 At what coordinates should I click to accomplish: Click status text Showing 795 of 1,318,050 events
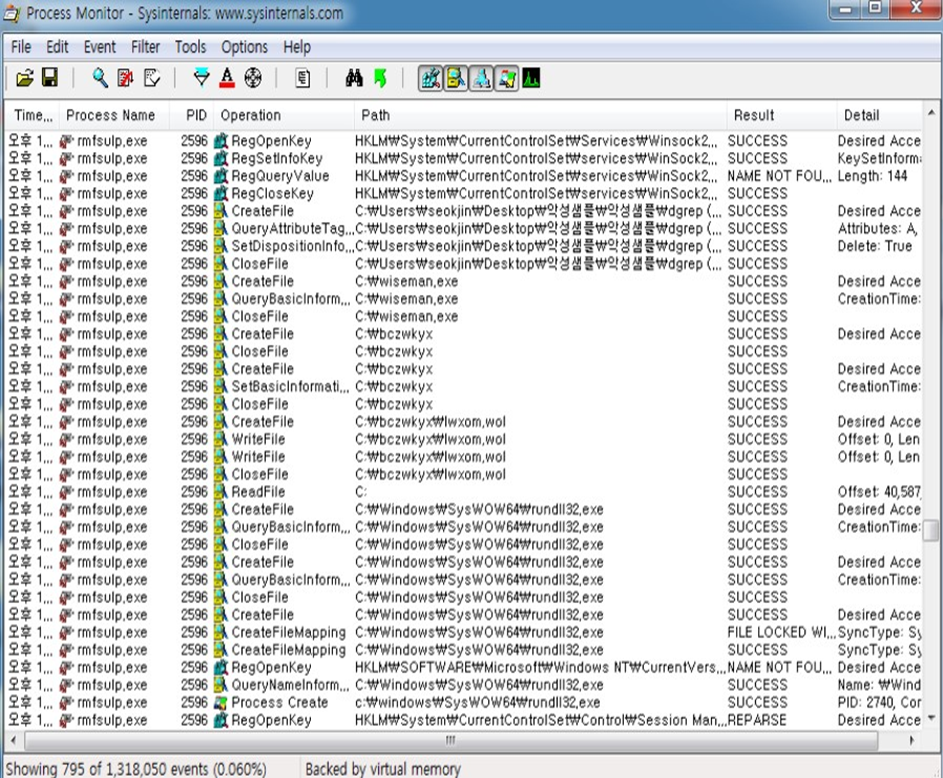pyautogui.click(x=136, y=768)
